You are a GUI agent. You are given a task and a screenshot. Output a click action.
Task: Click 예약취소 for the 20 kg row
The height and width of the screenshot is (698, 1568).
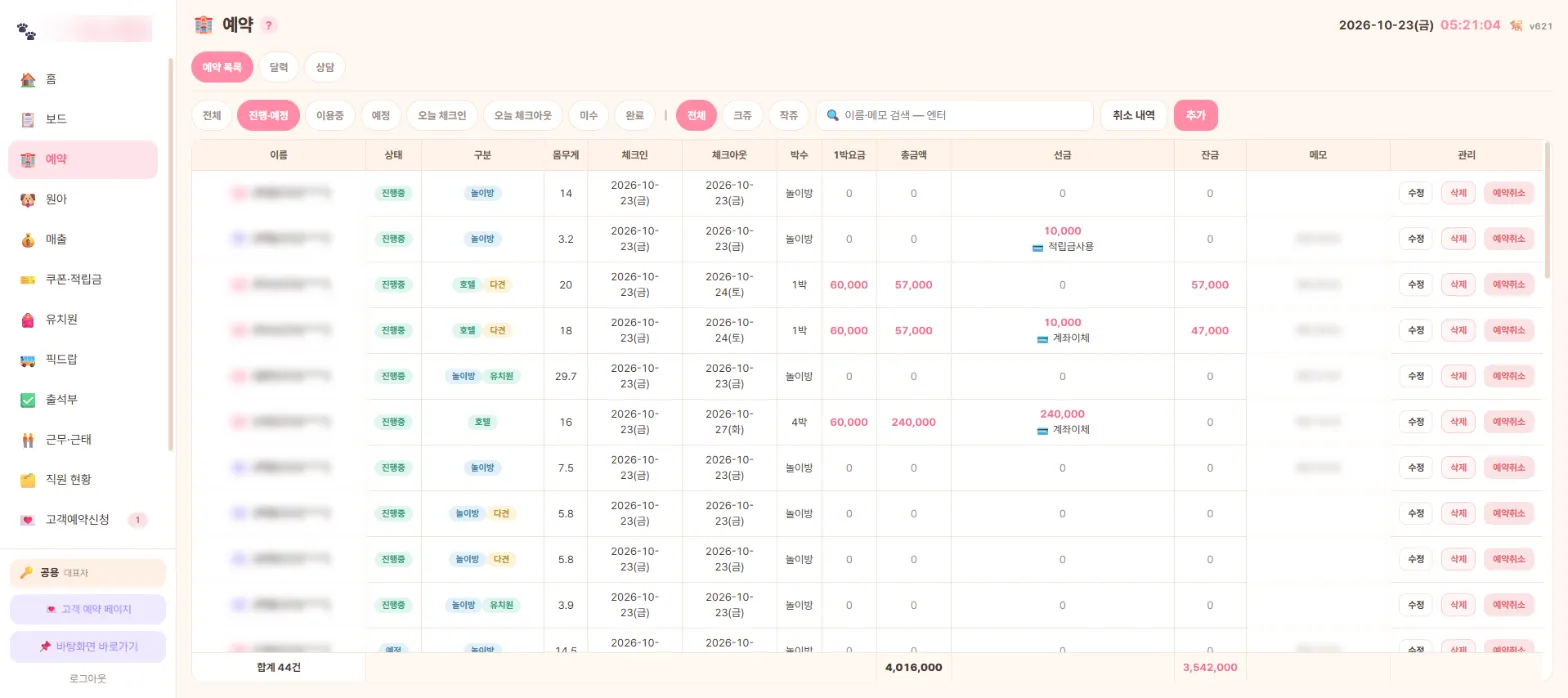click(1509, 285)
